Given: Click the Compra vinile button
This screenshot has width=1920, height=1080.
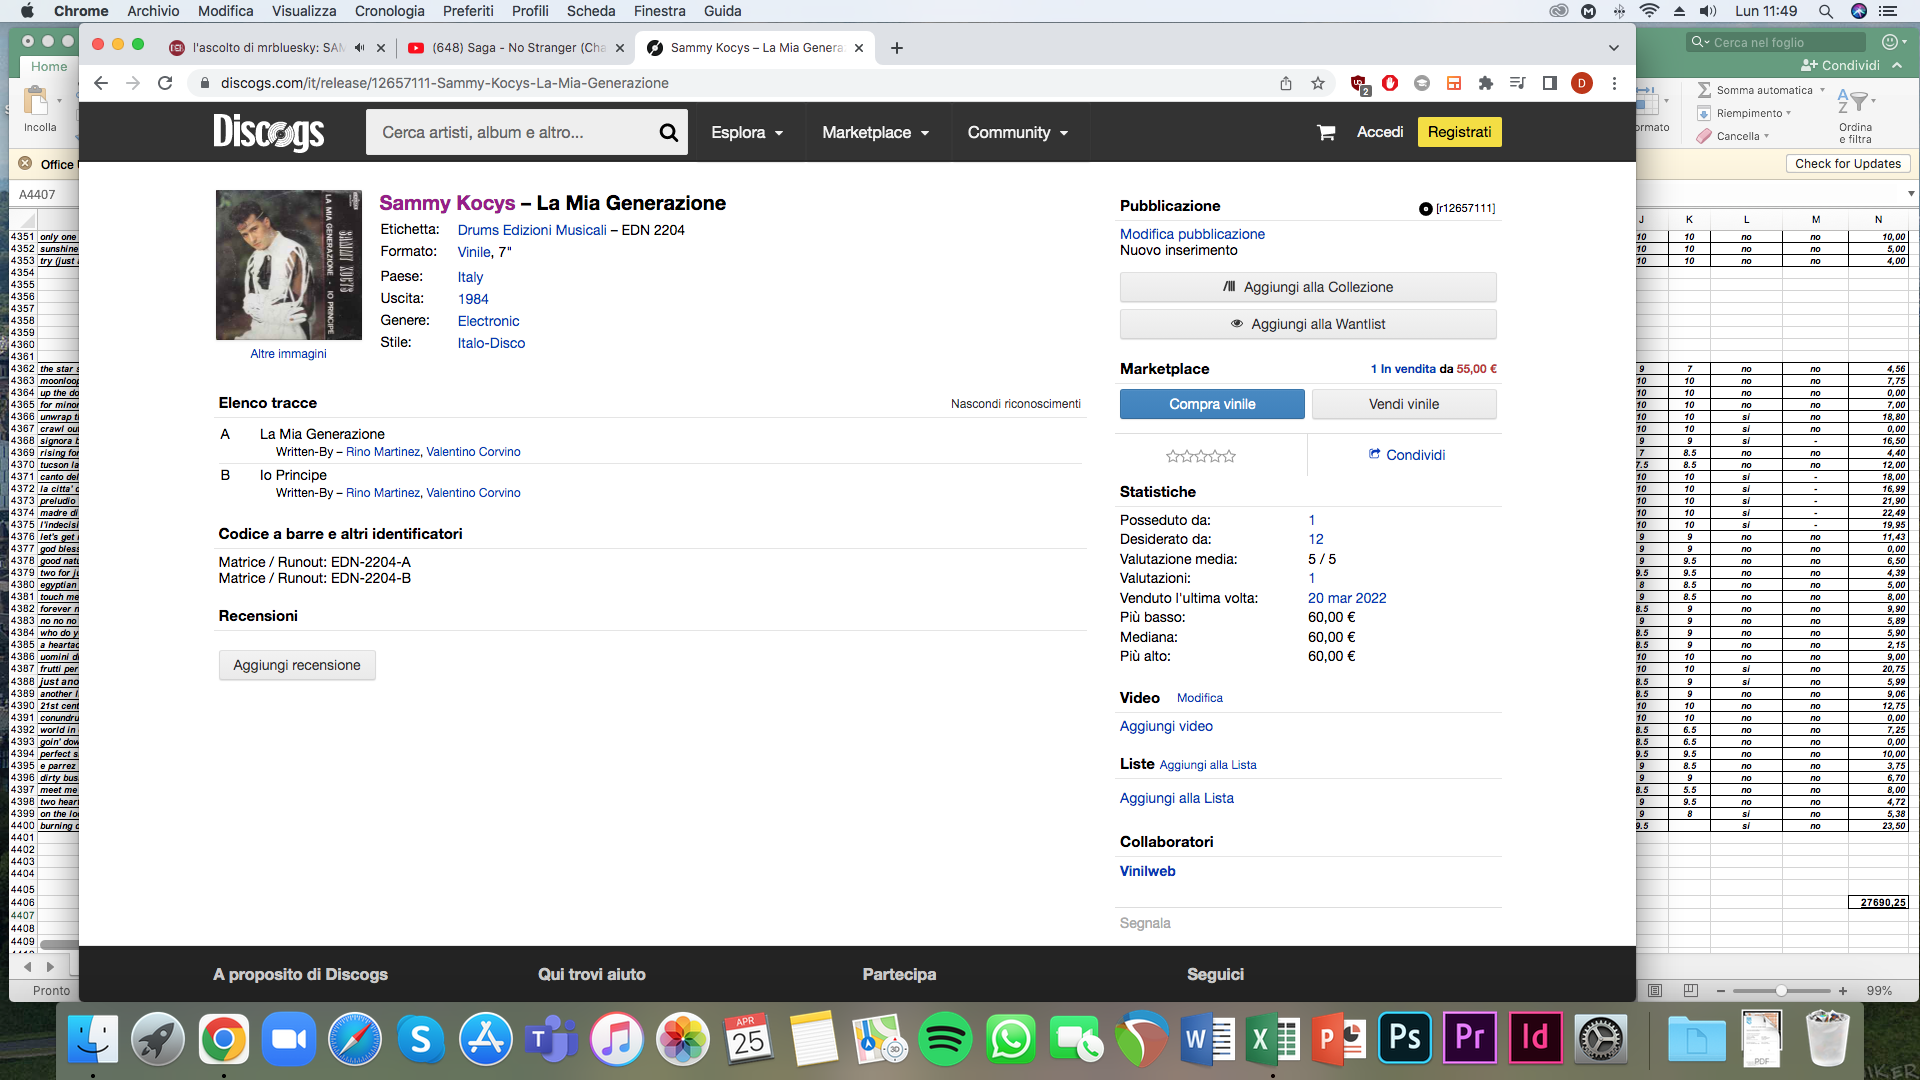Looking at the screenshot, I should click(1212, 404).
